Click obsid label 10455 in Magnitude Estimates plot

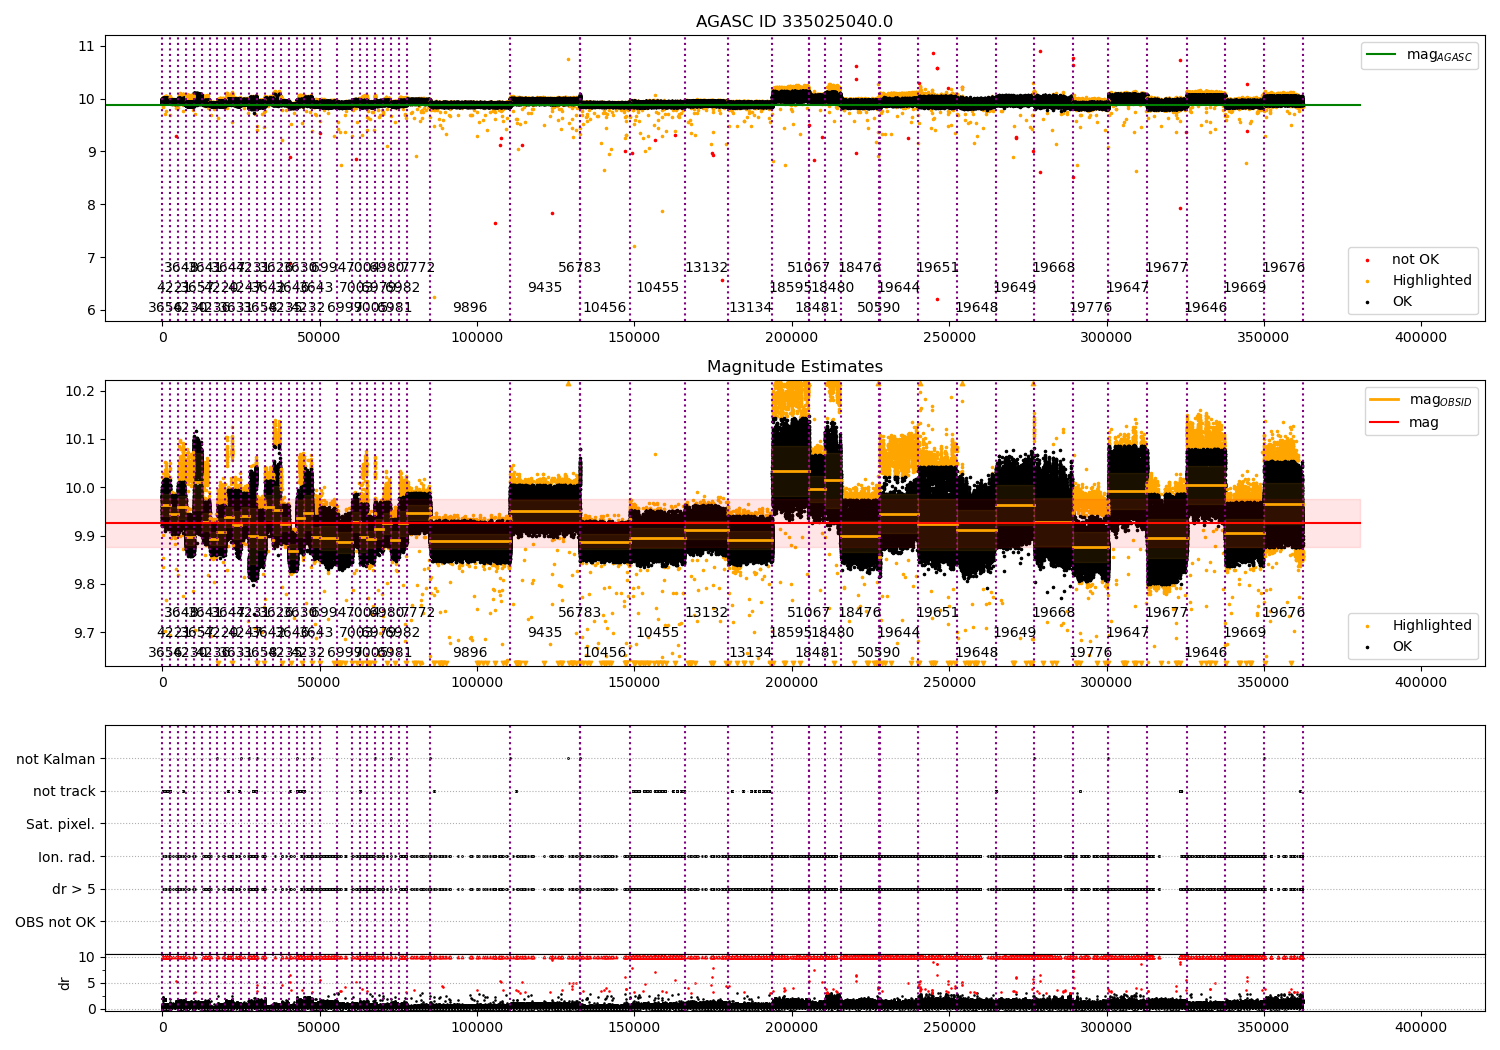coord(658,633)
